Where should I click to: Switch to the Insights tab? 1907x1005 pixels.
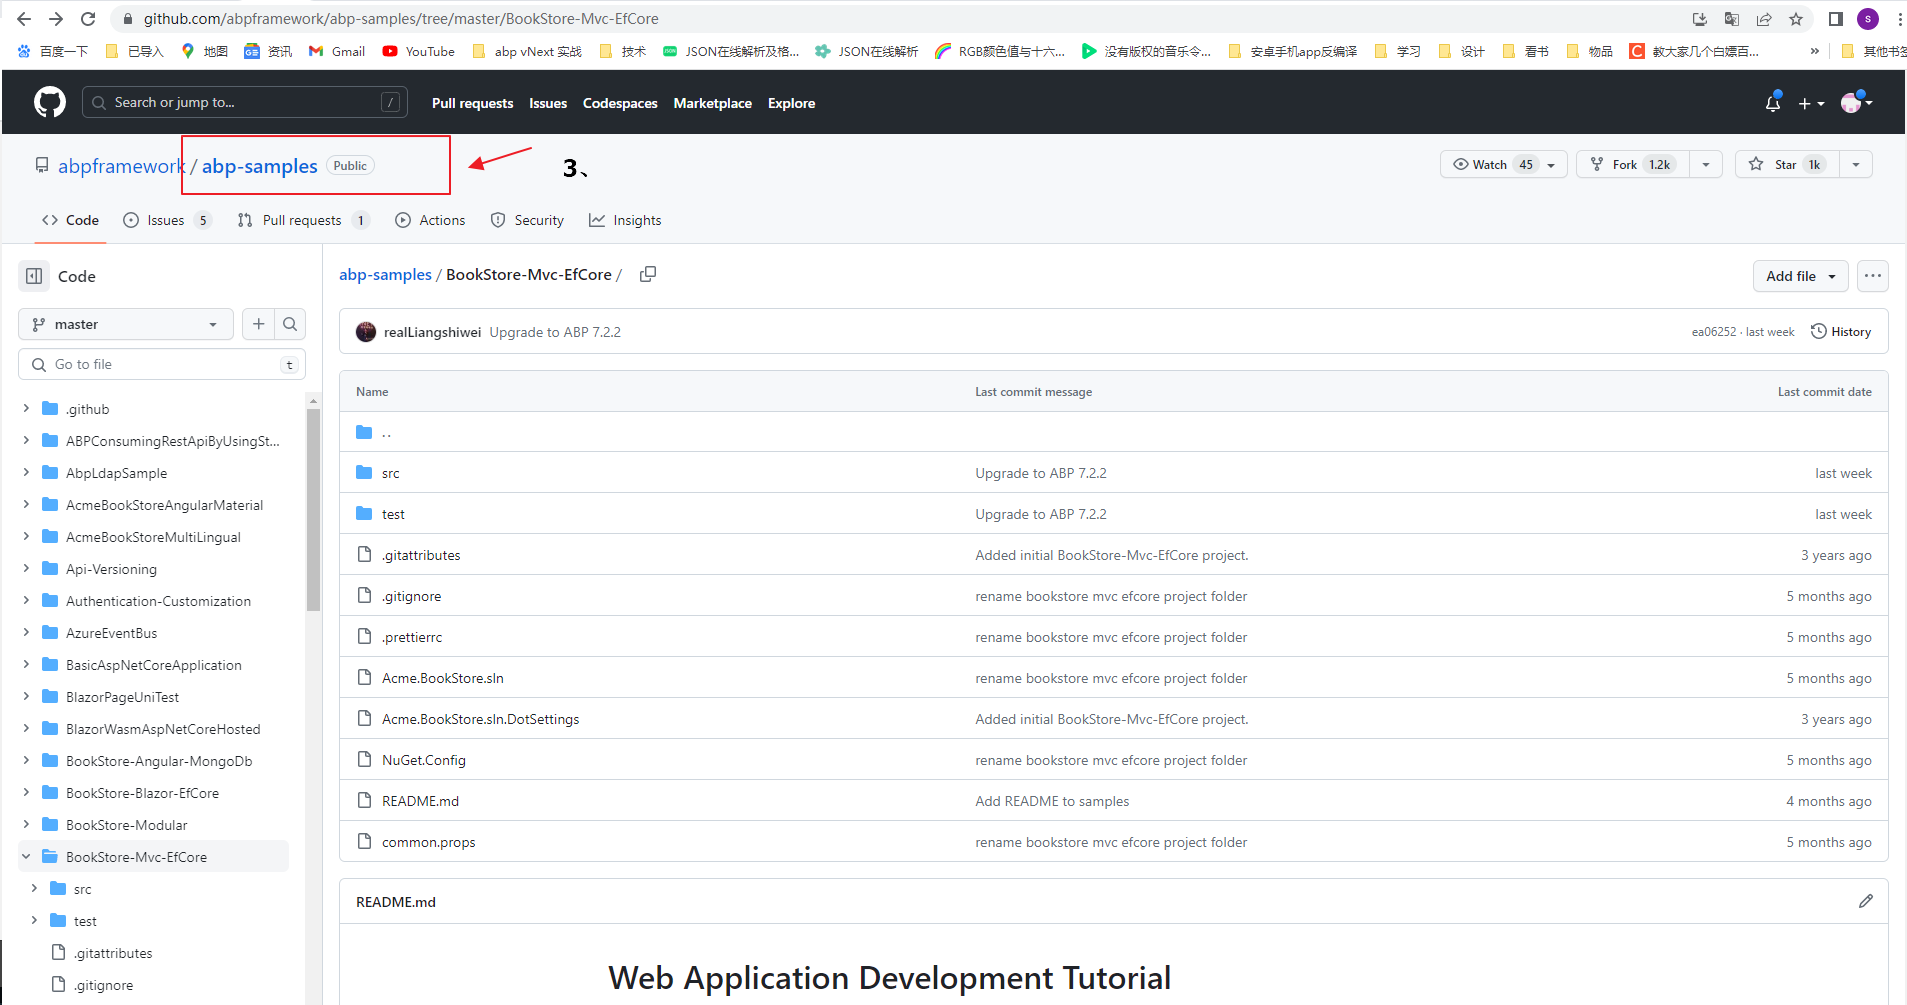(625, 220)
